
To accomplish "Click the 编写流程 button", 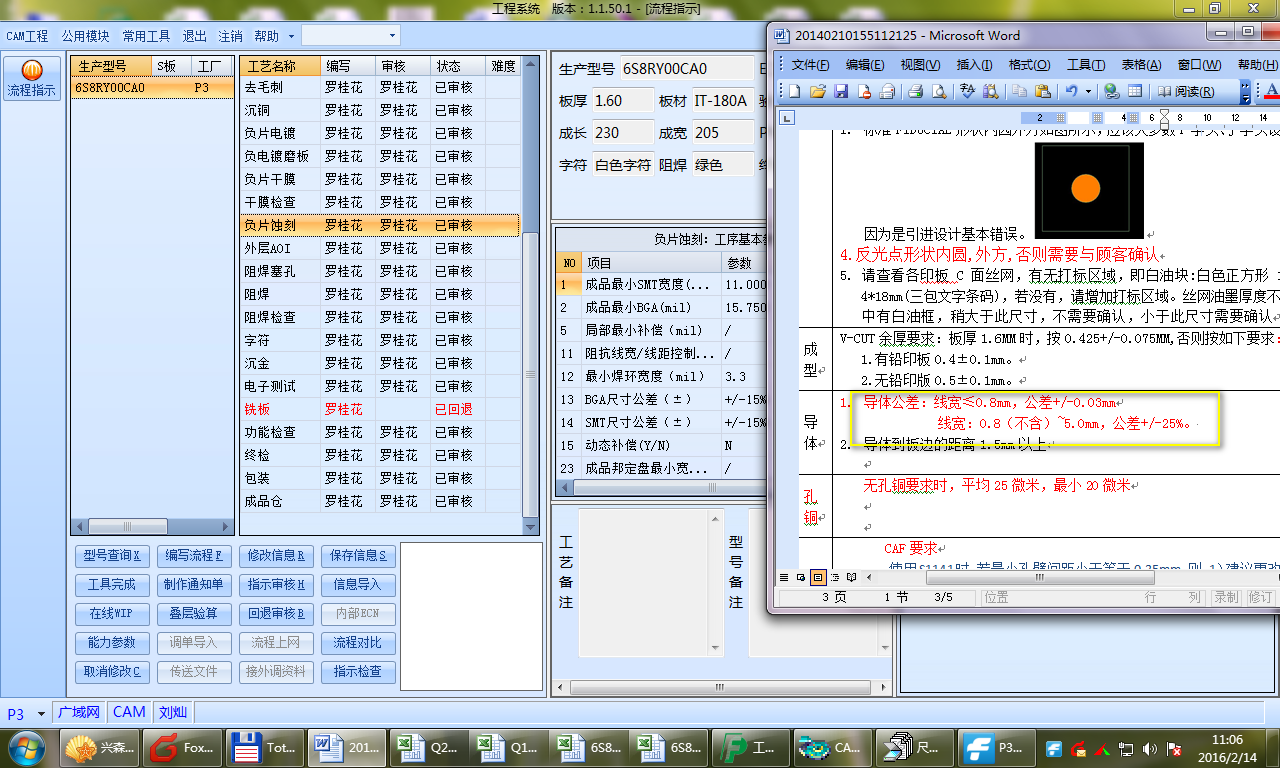I will pos(194,555).
